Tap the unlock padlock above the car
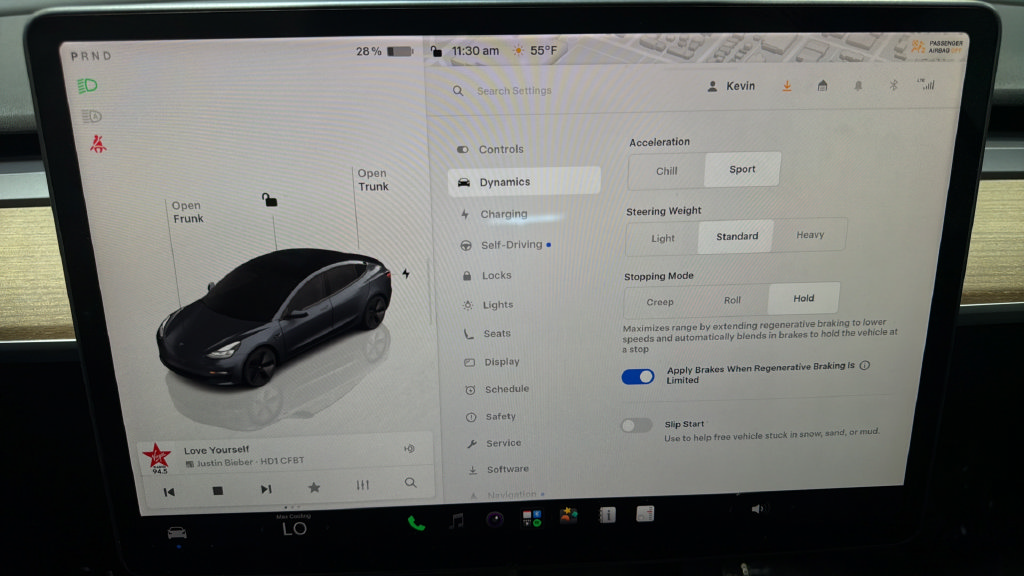 coord(269,199)
